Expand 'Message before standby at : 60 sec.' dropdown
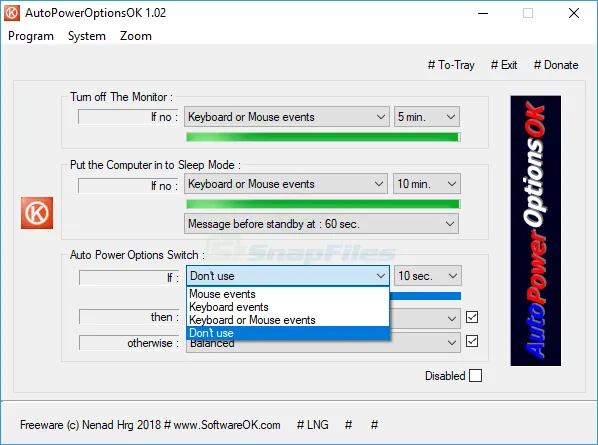 pos(322,224)
